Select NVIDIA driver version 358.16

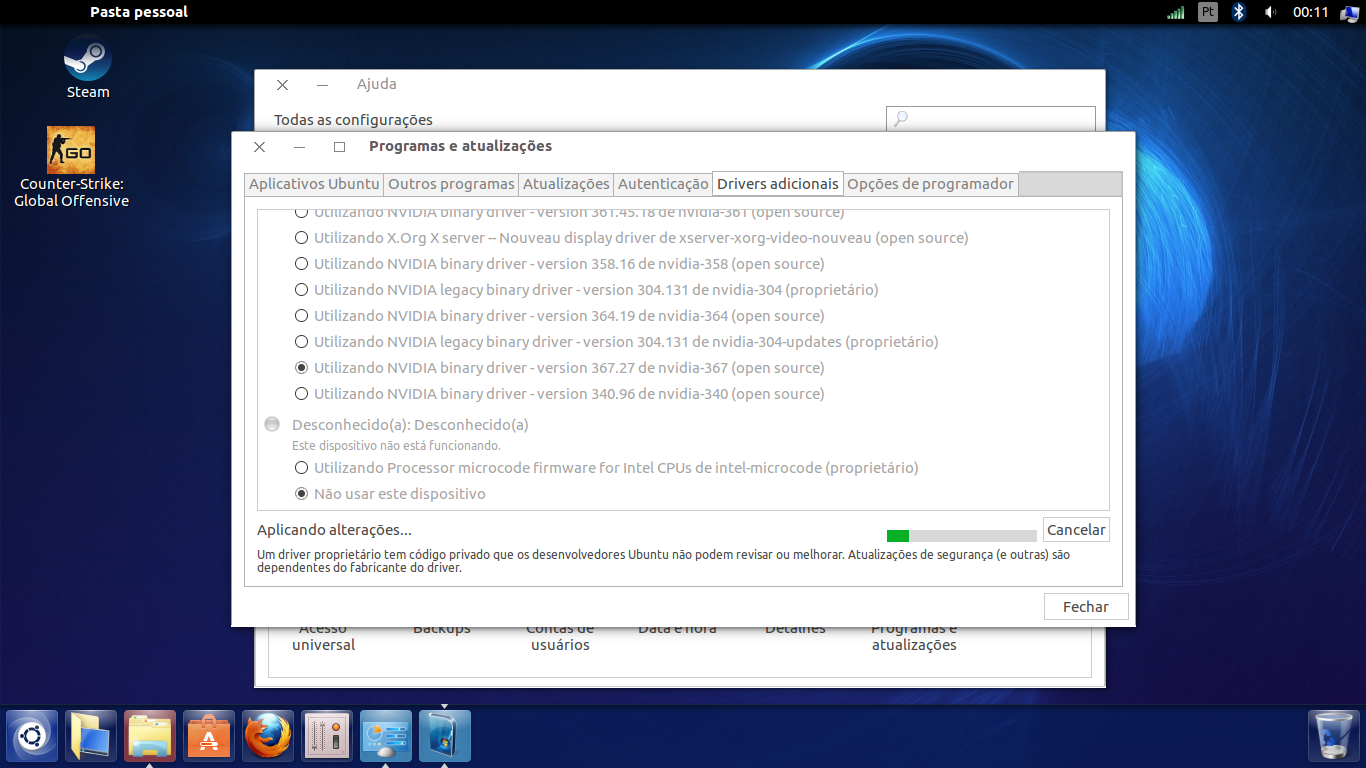(x=559, y=264)
